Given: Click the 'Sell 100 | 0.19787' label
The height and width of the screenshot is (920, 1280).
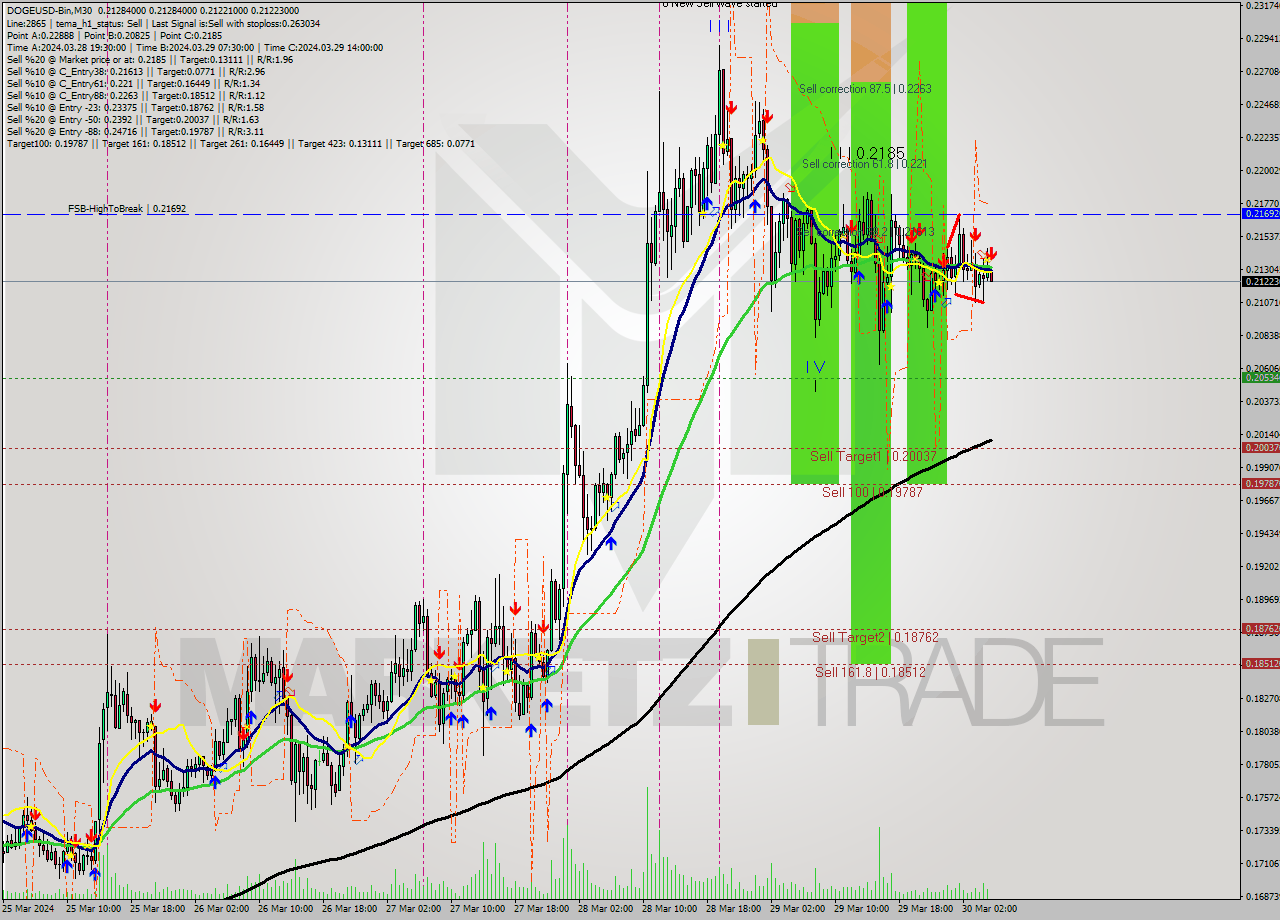Looking at the screenshot, I should 872,492.
